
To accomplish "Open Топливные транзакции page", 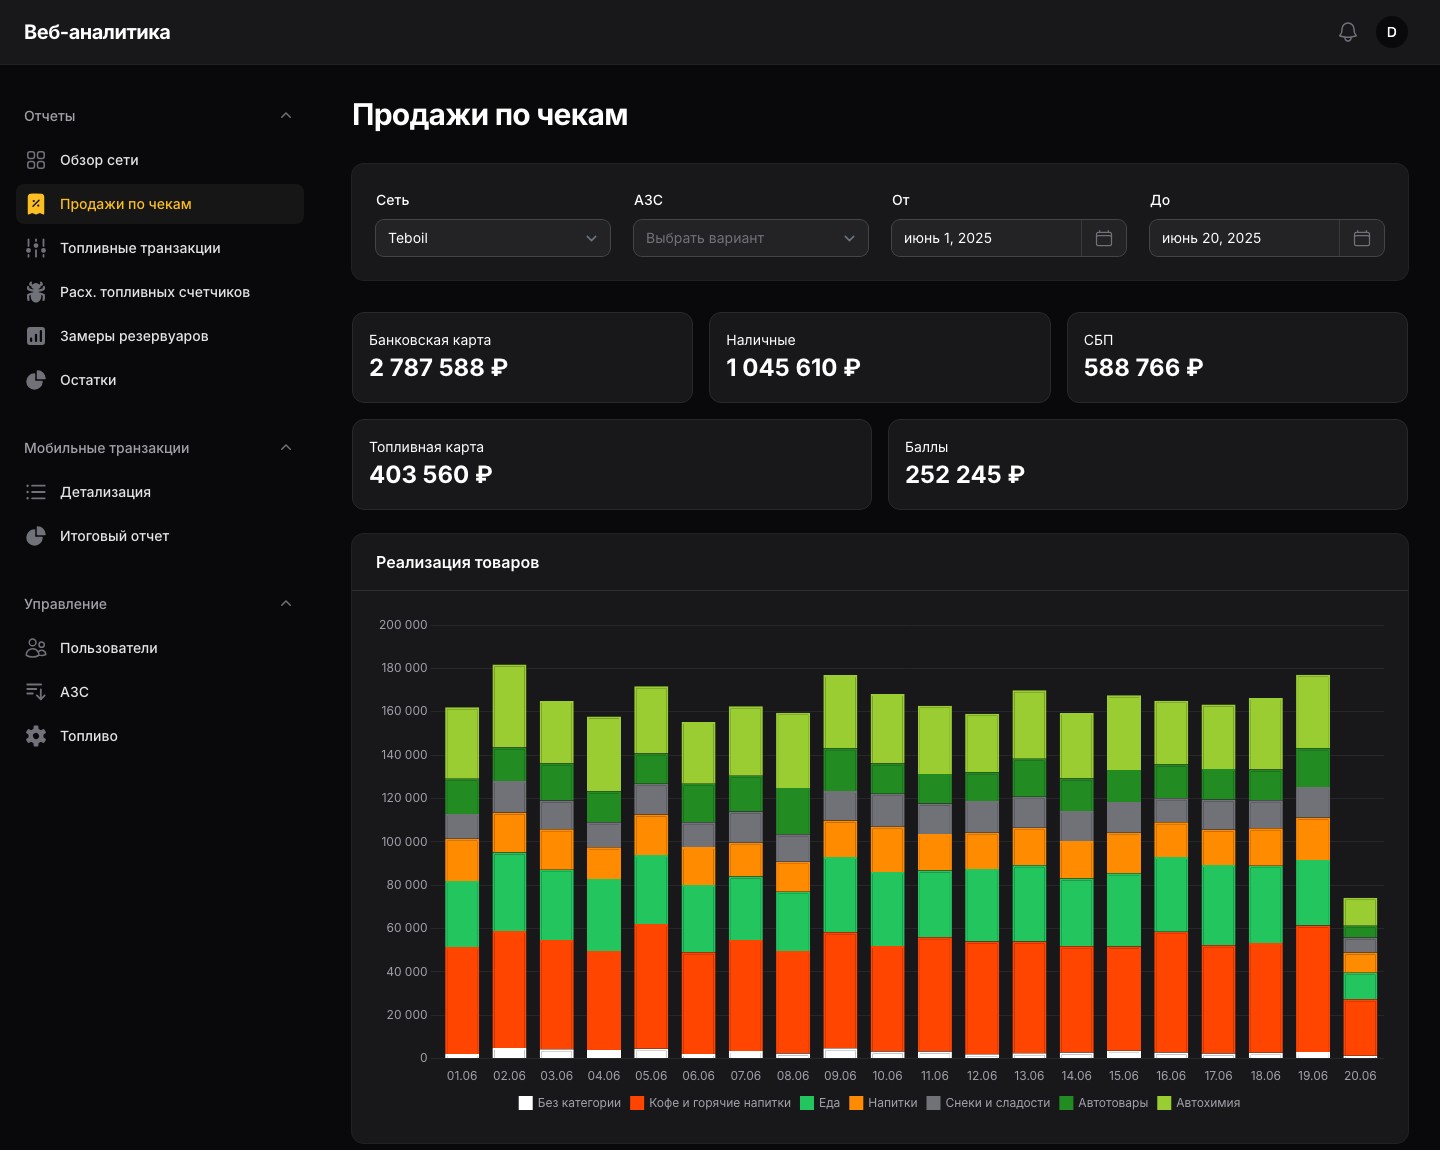I will [160, 248].
